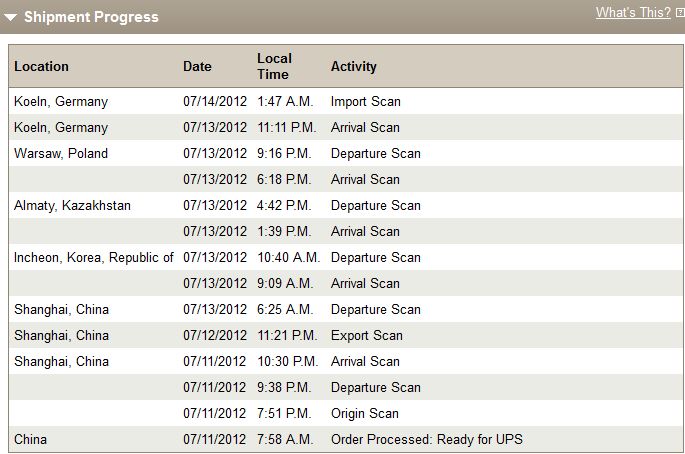Viewport: 685px width, 454px height.
Task: Click Koeln, Germany Arrival Scan location
Action: pos(61,127)
